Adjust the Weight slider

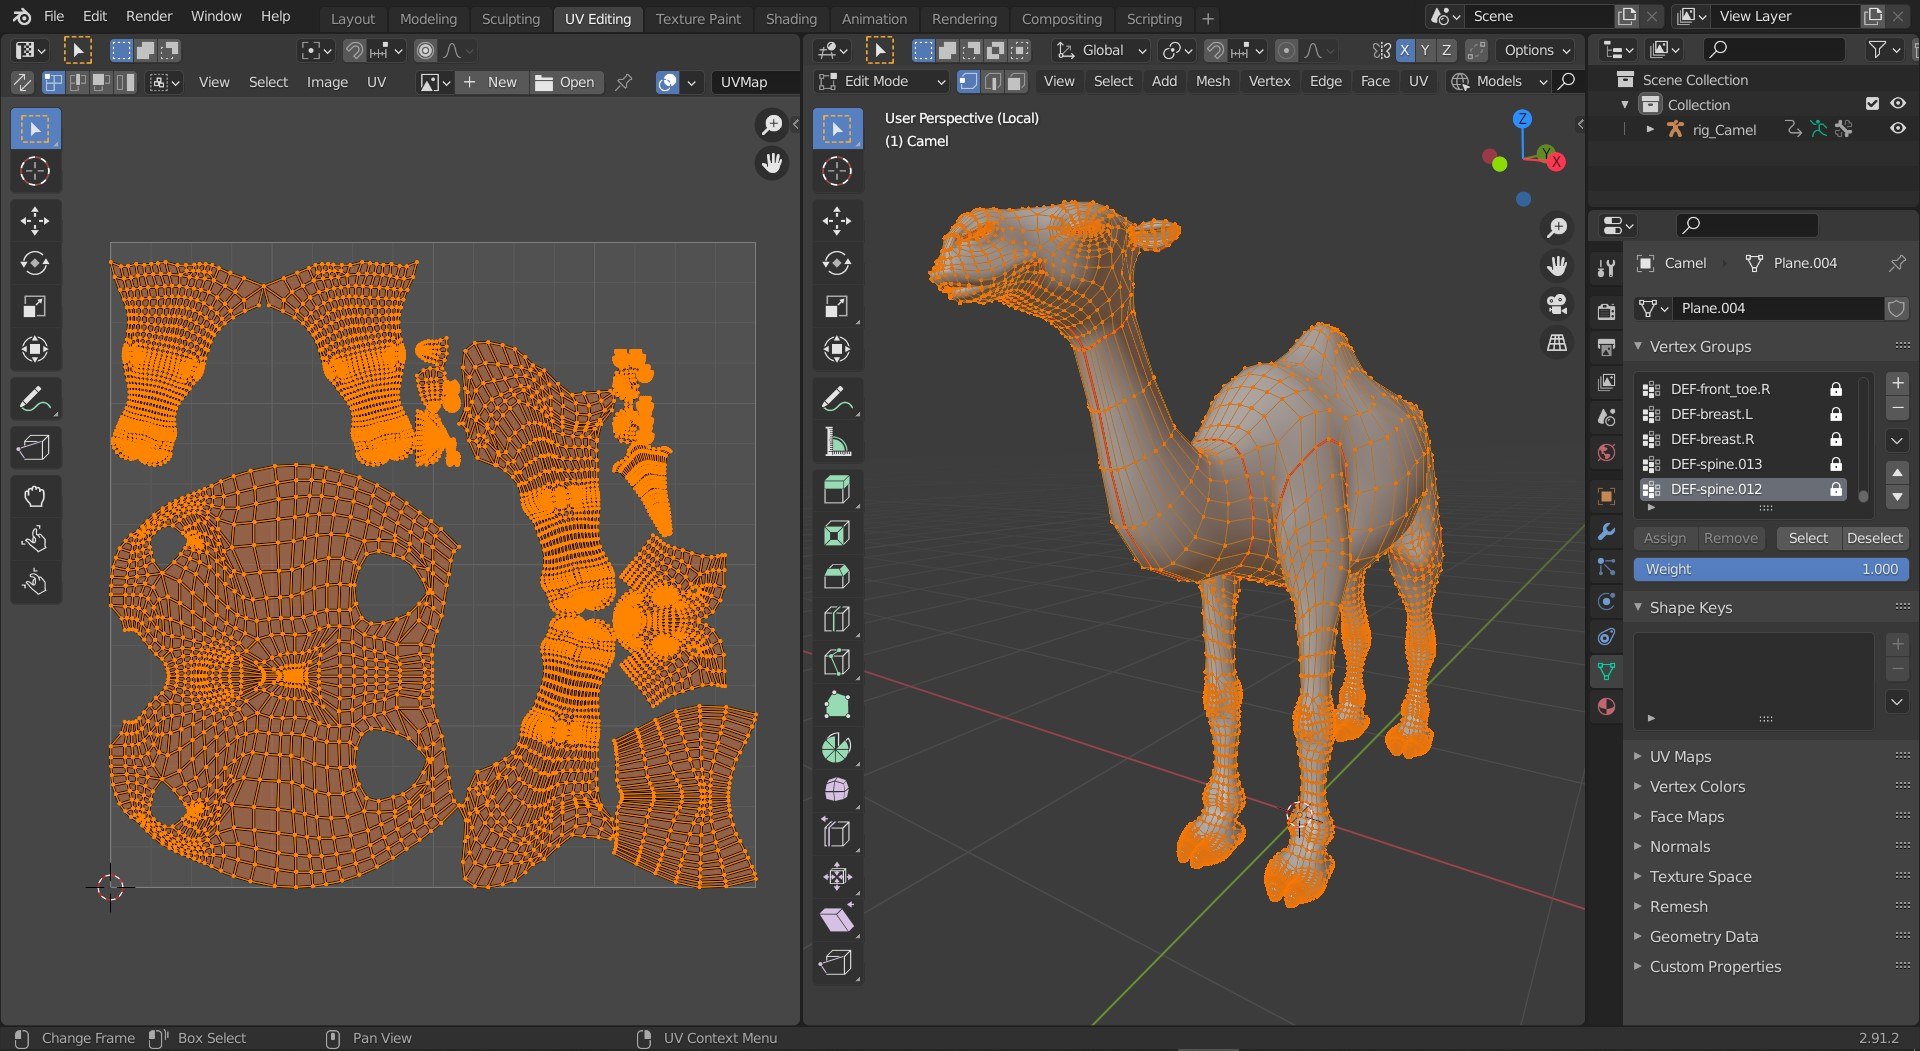1771,569
